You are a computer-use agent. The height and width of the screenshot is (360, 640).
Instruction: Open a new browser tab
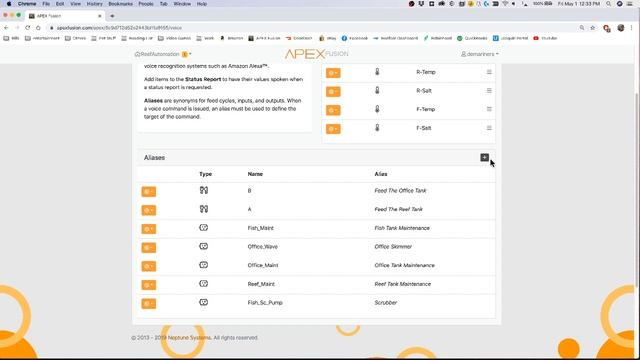[112, 16]
